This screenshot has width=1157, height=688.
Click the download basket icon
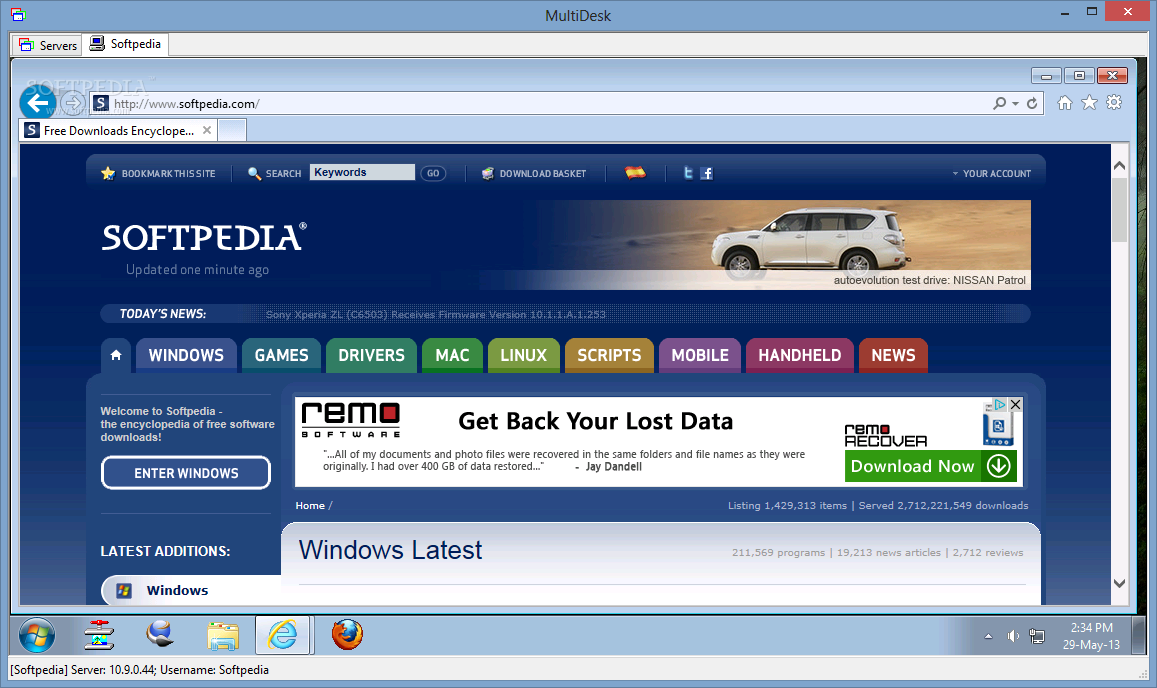coord(488,173)
